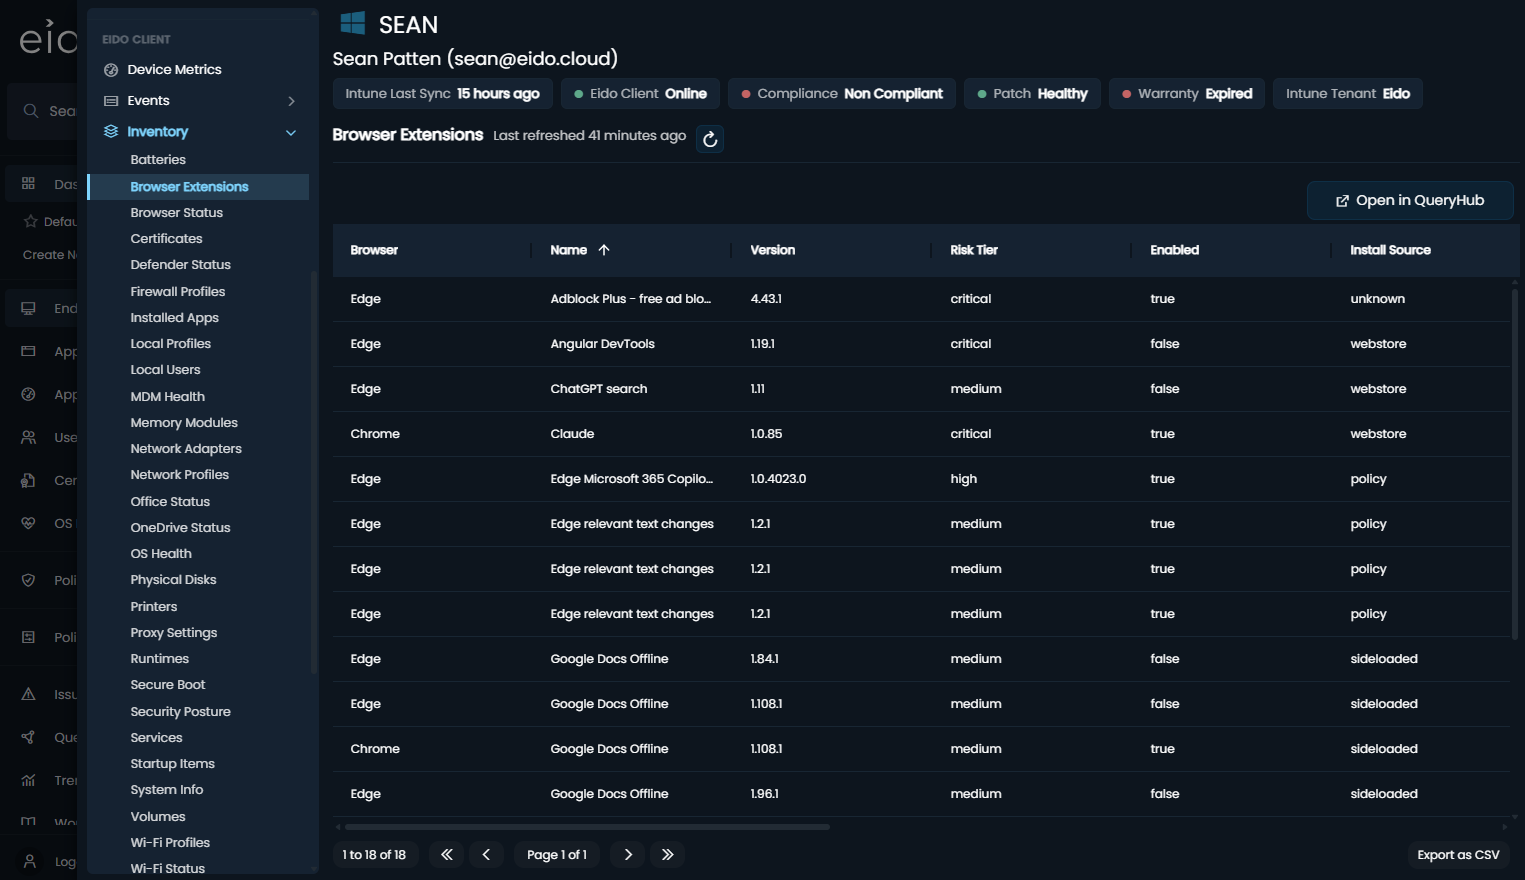Click the Inventory layers icon

click(x=111, y=131)
